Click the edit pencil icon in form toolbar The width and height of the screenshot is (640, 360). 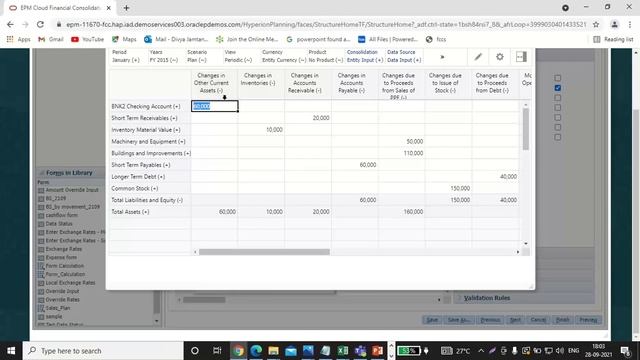click(x=478, y=57)
